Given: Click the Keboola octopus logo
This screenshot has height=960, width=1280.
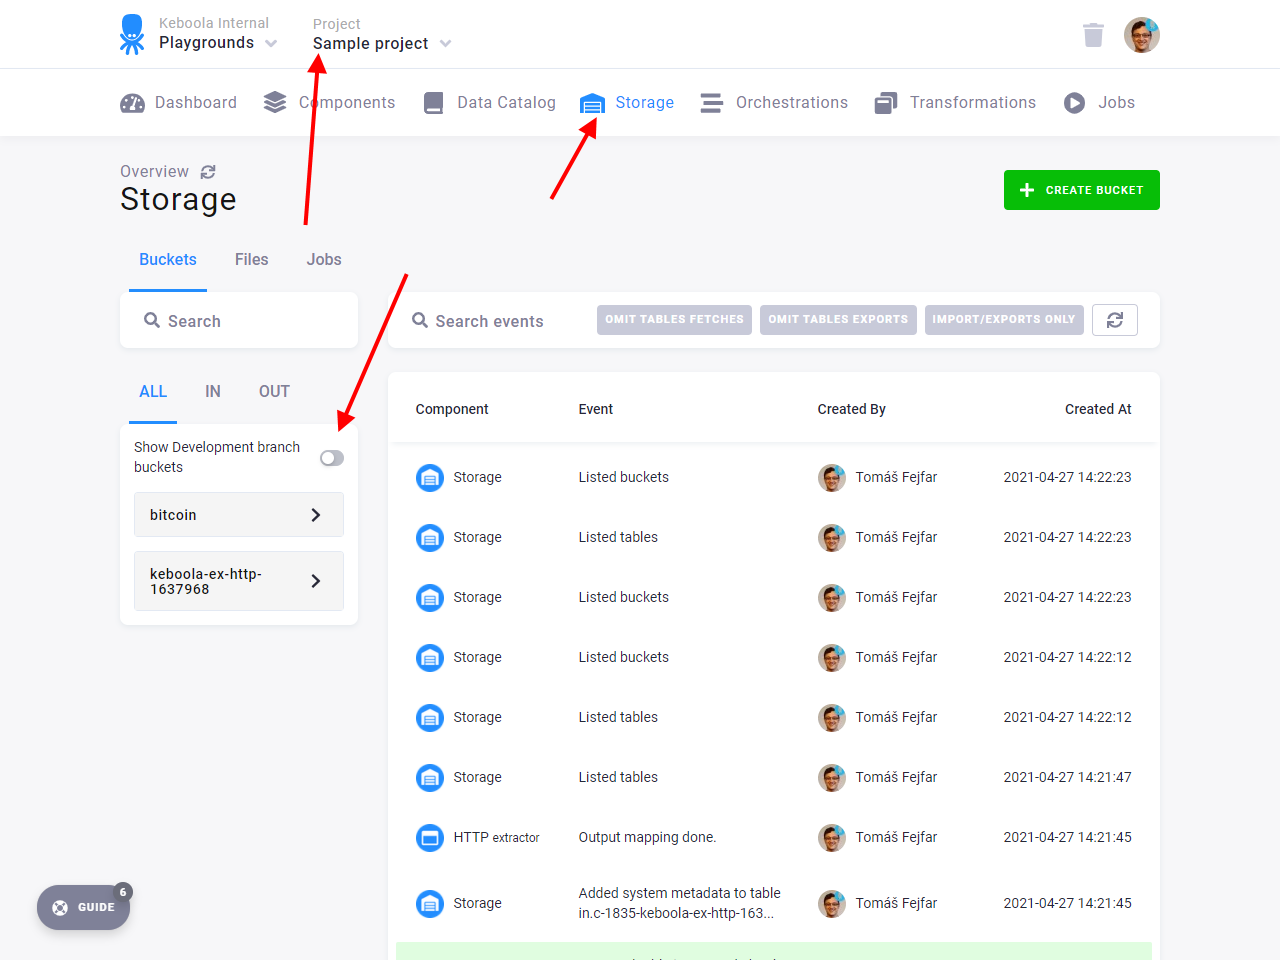Looking at the screenshot, I should pos(132,34).
